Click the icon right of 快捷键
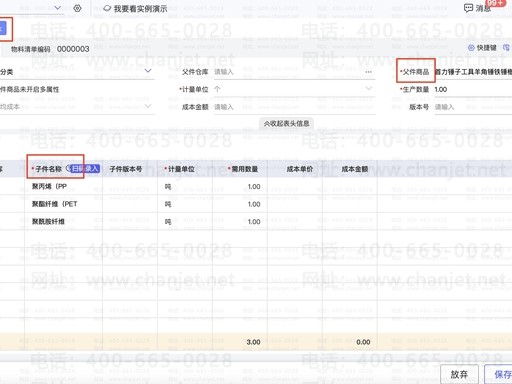This screenshot has width=512, height=384. (x=506, y=48)
